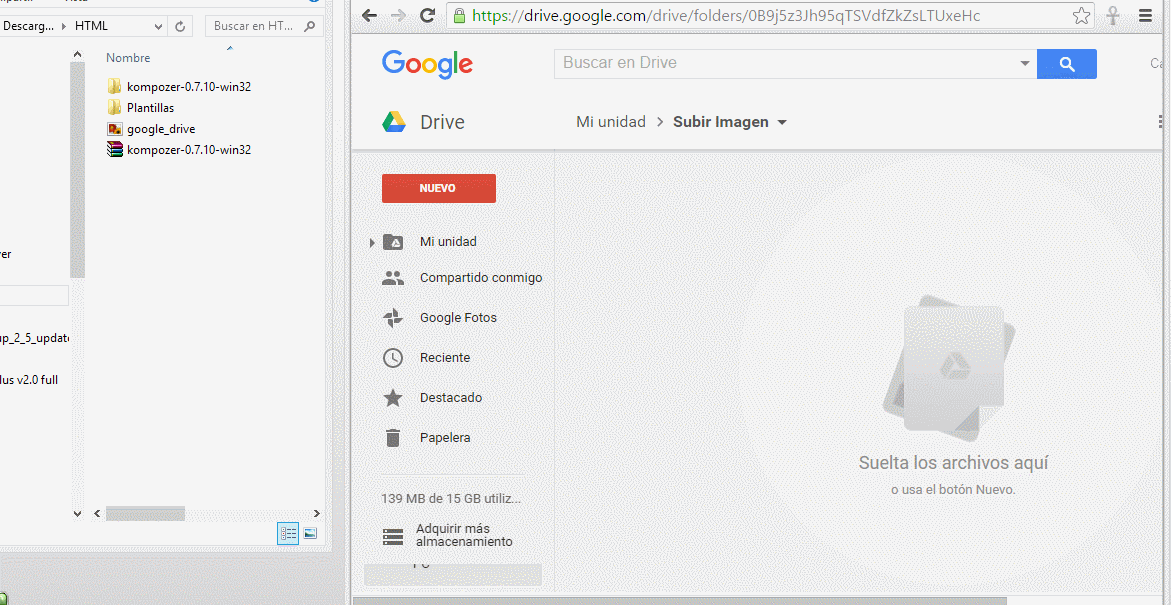Click the Descarg... breadcrumb in Explorer
The image size is (1171, 605).
[28, 26]
